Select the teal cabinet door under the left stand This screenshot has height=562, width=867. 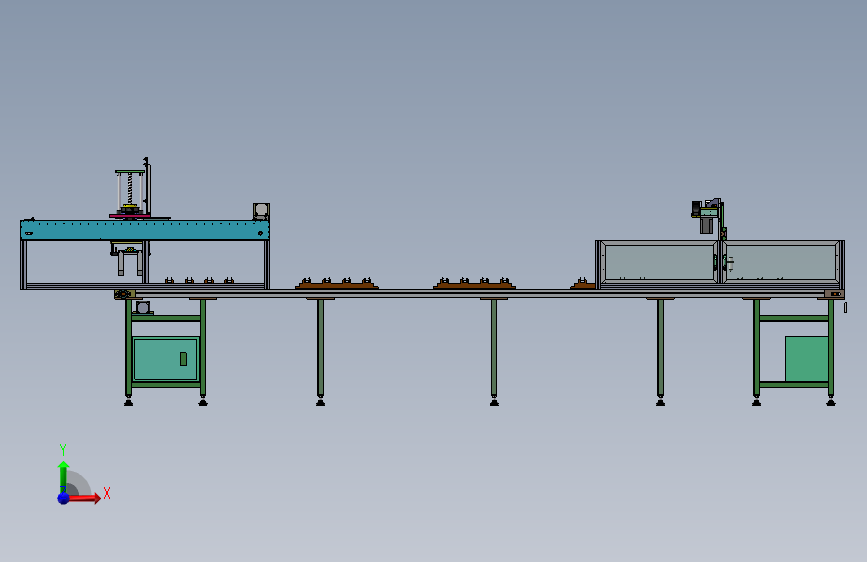tap(165, 358)
